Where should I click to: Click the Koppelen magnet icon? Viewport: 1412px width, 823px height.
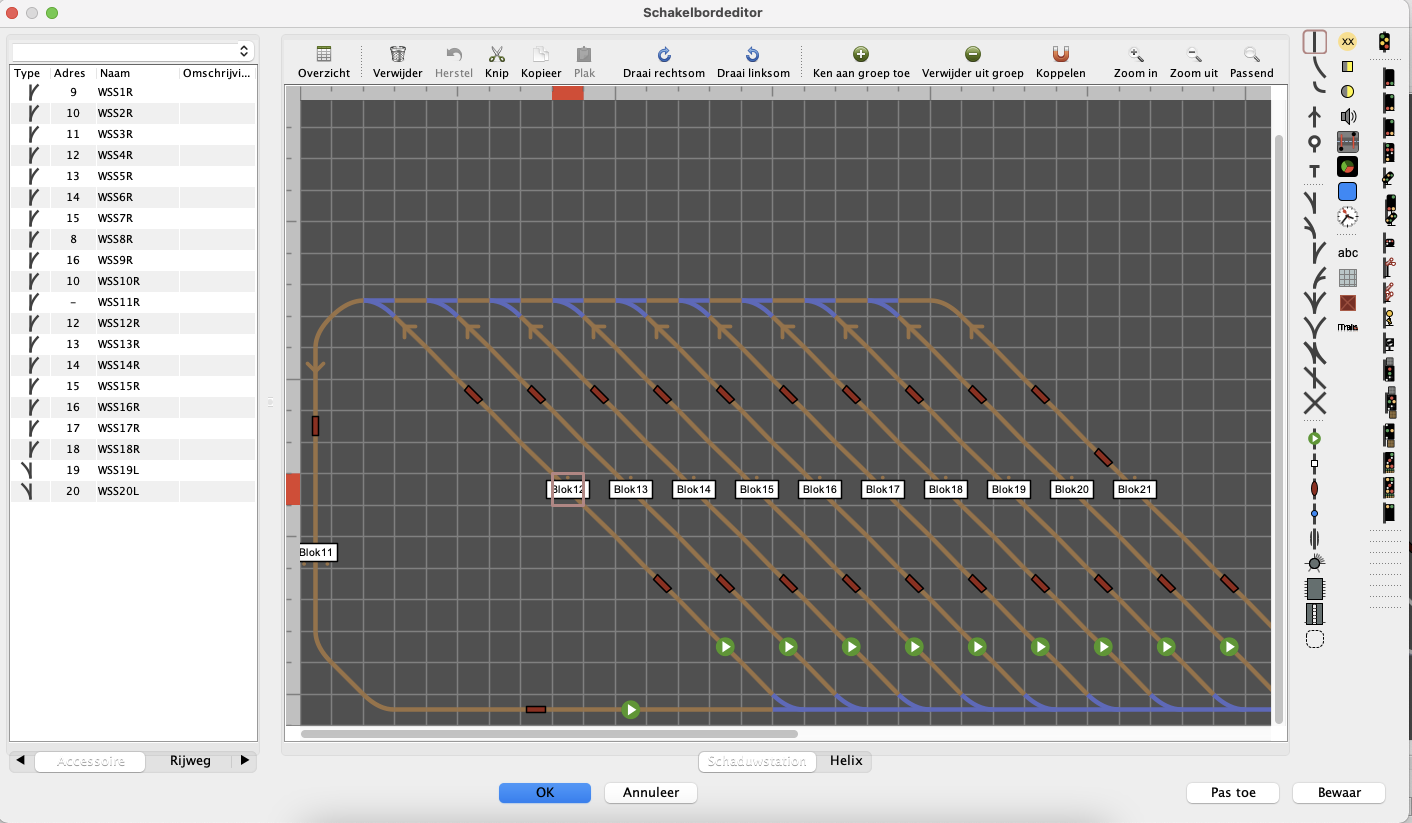[1060, 55]
